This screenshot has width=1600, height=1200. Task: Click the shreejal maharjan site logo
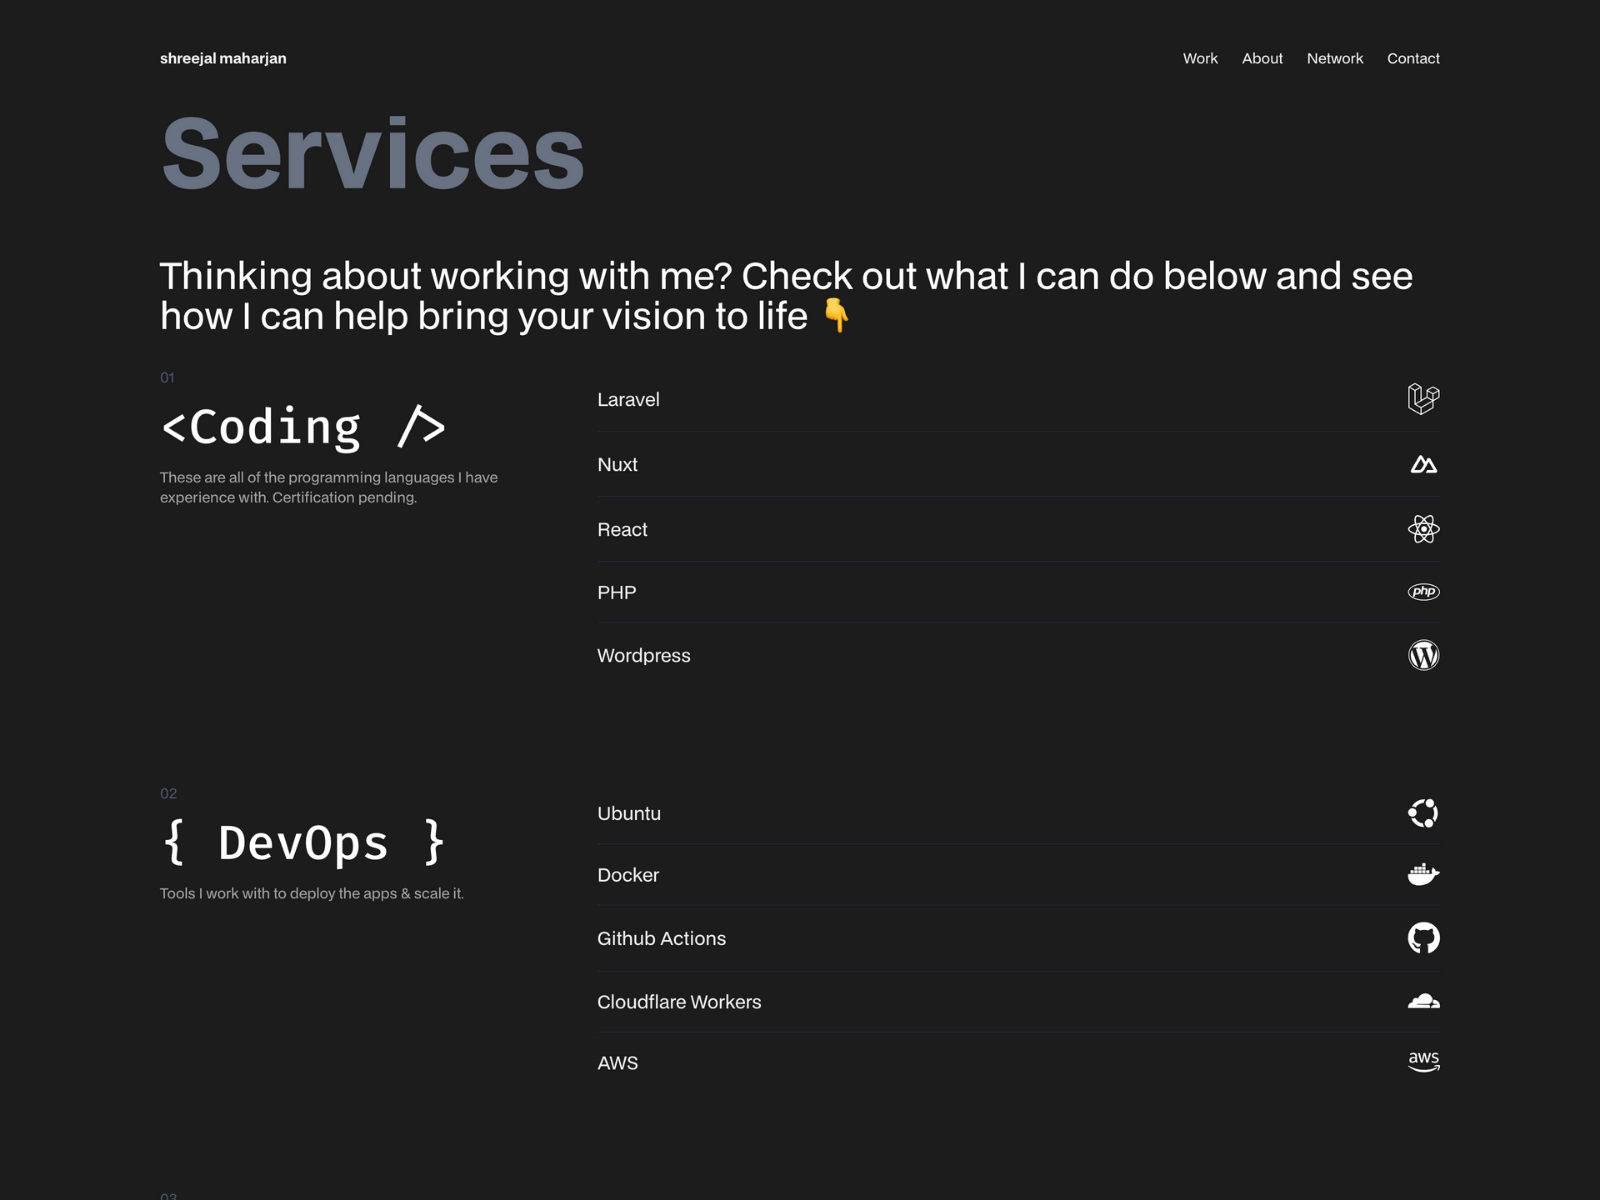pyautogui.click(x=223, y=58)
